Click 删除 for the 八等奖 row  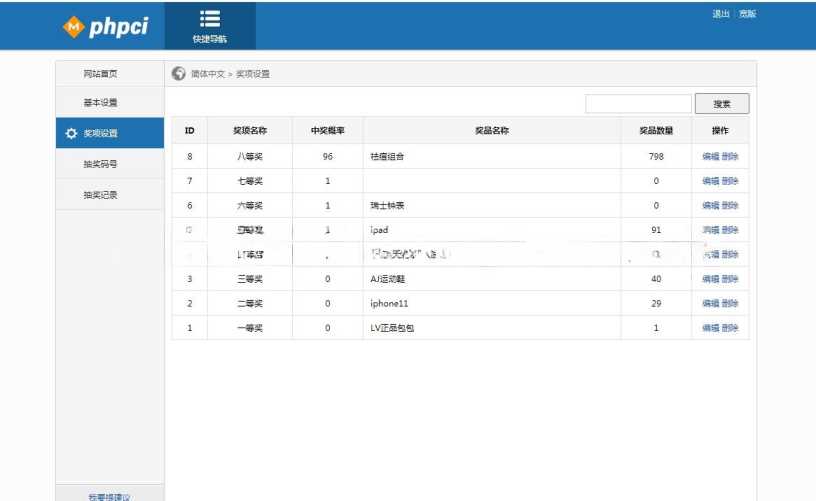[730, 157]
